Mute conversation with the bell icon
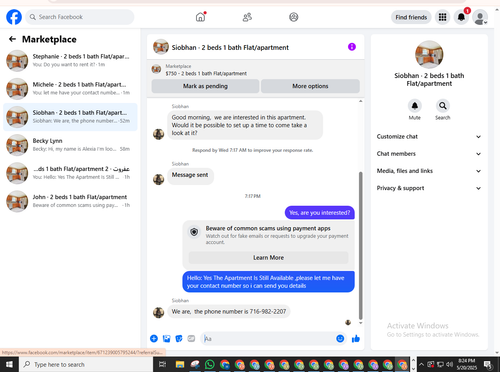 [x=415, y=106]
